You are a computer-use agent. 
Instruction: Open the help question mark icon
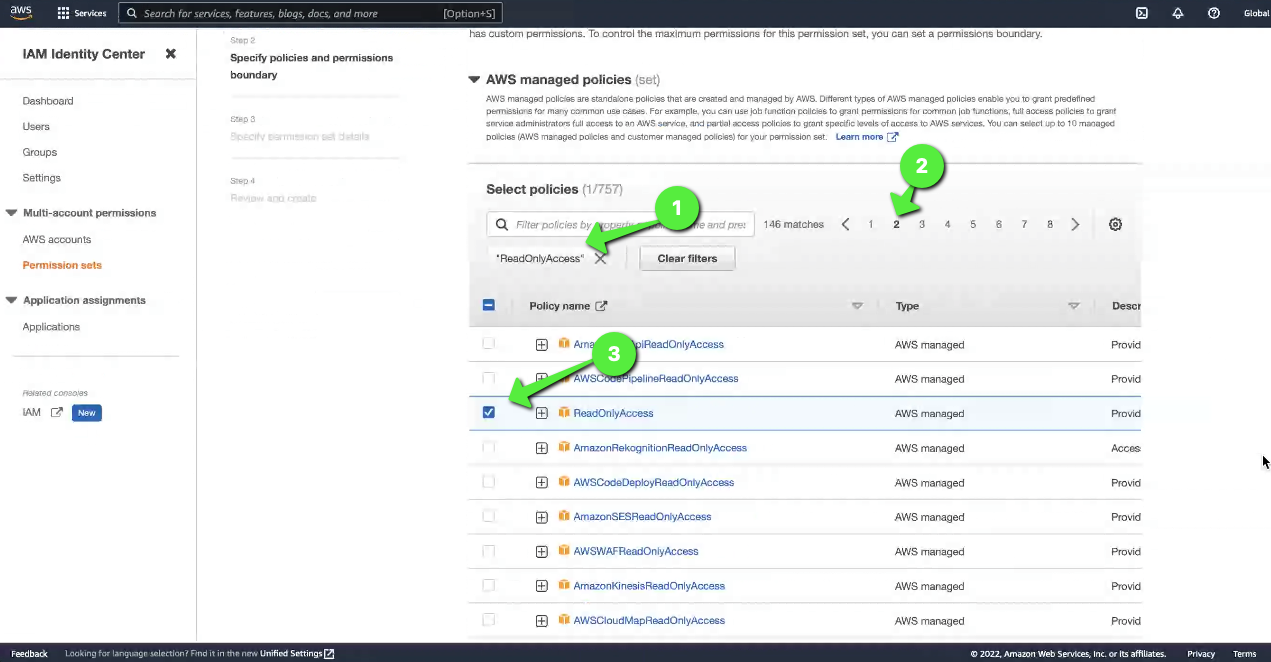(x=1213, y=13)
